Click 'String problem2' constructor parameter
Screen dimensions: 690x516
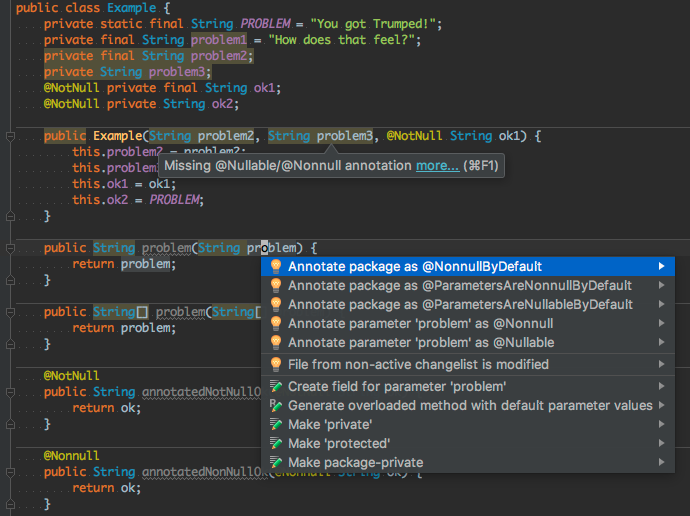tap(201, 136)
